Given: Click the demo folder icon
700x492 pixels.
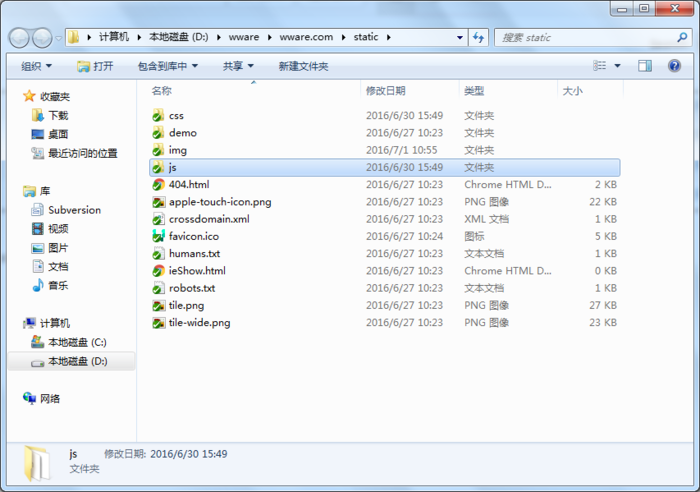Looking at the screenshot, I should coord(158,133).
